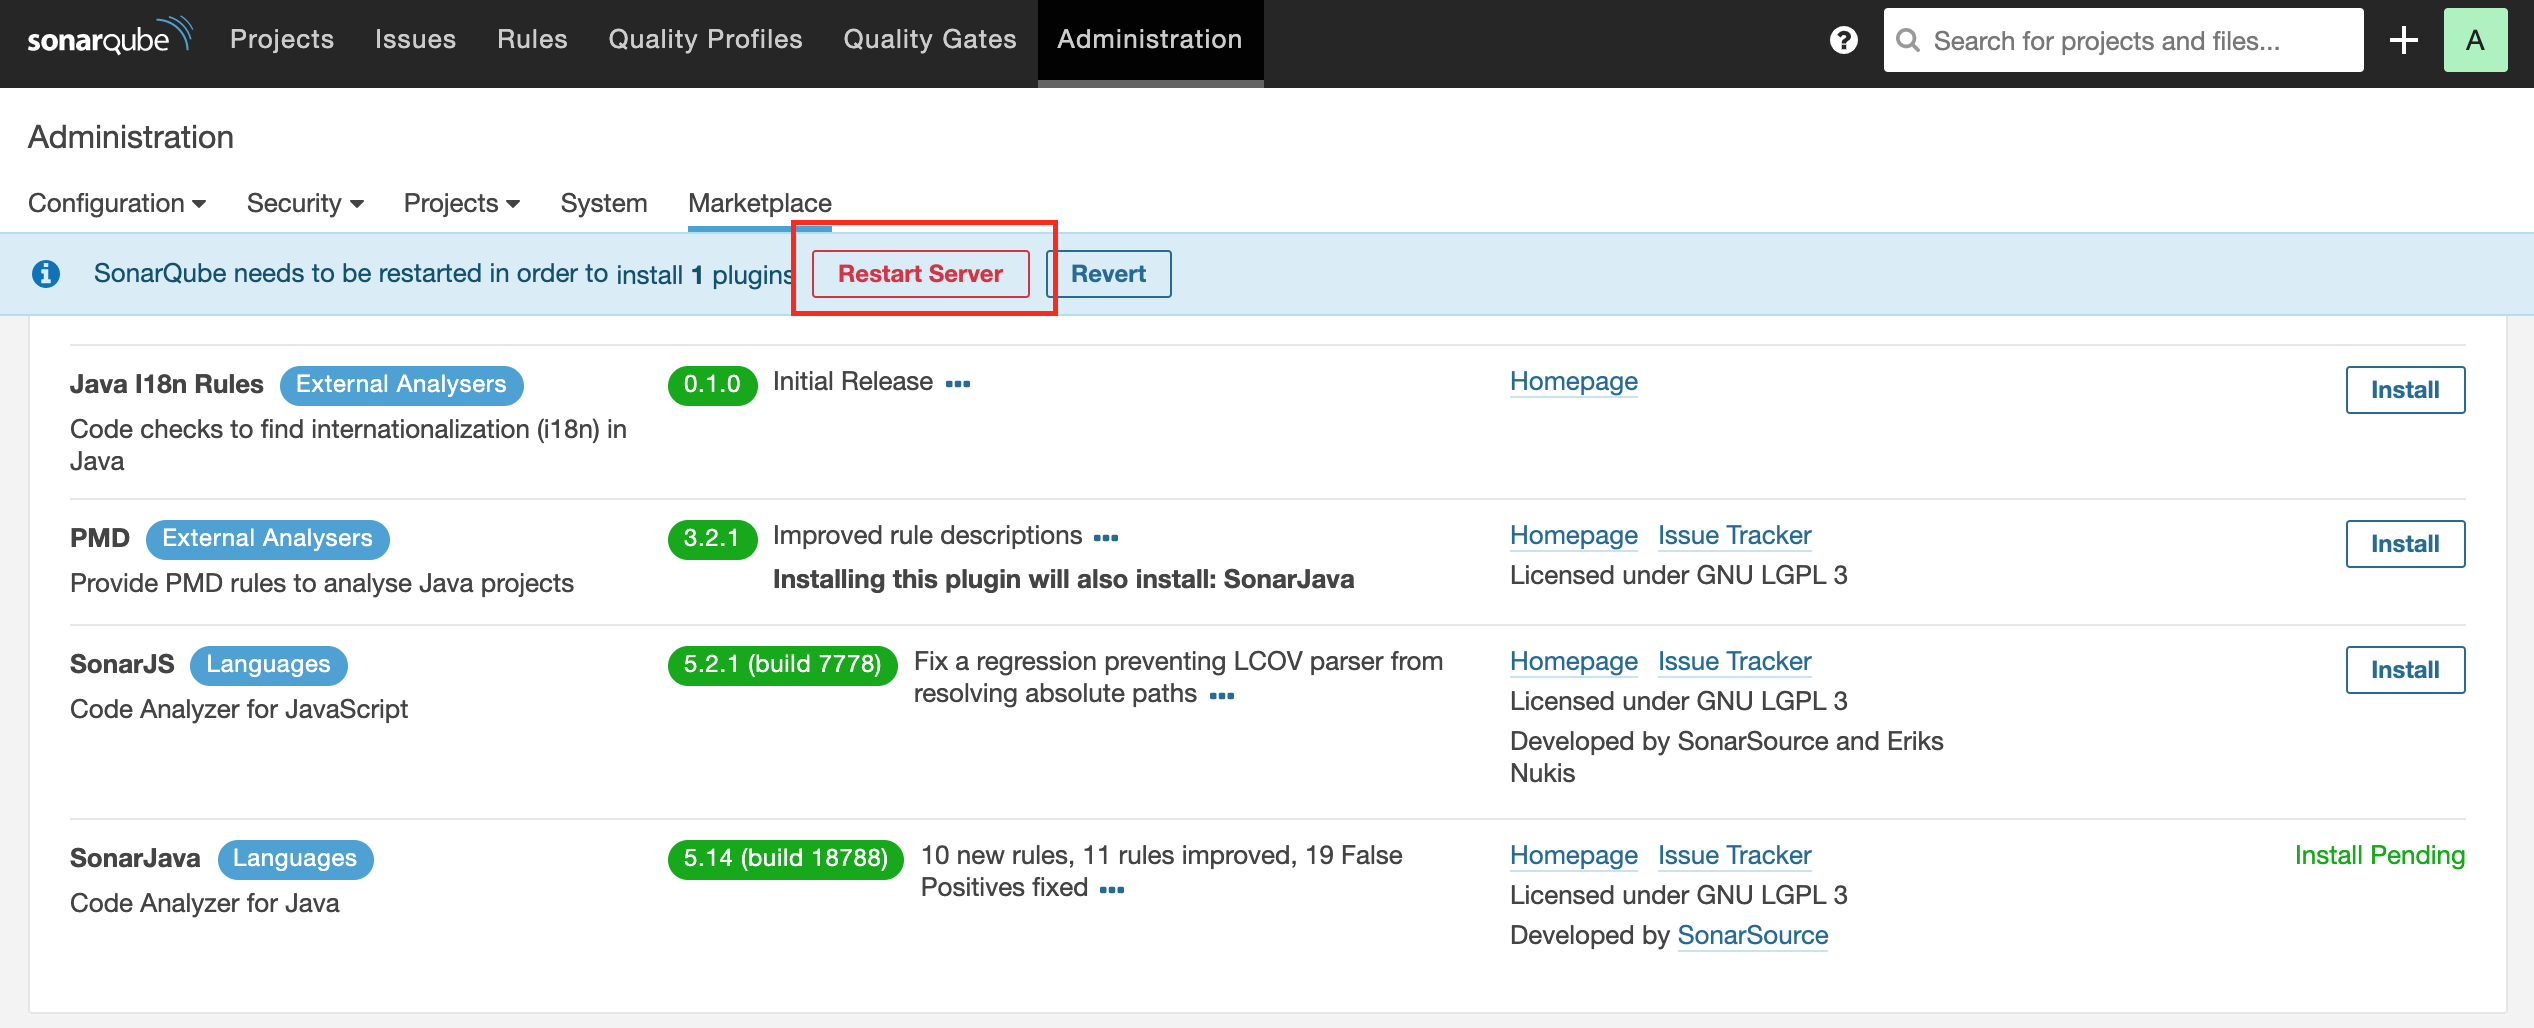Viewport: 2534px width, 1028px height.
Task: Click 'Provide PMD rules to analyse Java projects'
Action: 322,584
